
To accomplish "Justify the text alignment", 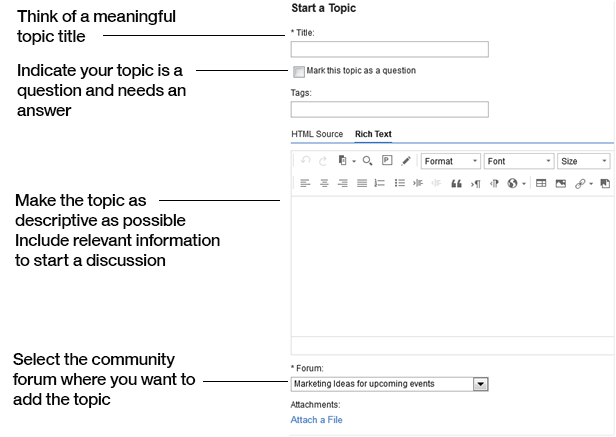I will point(362,184).
